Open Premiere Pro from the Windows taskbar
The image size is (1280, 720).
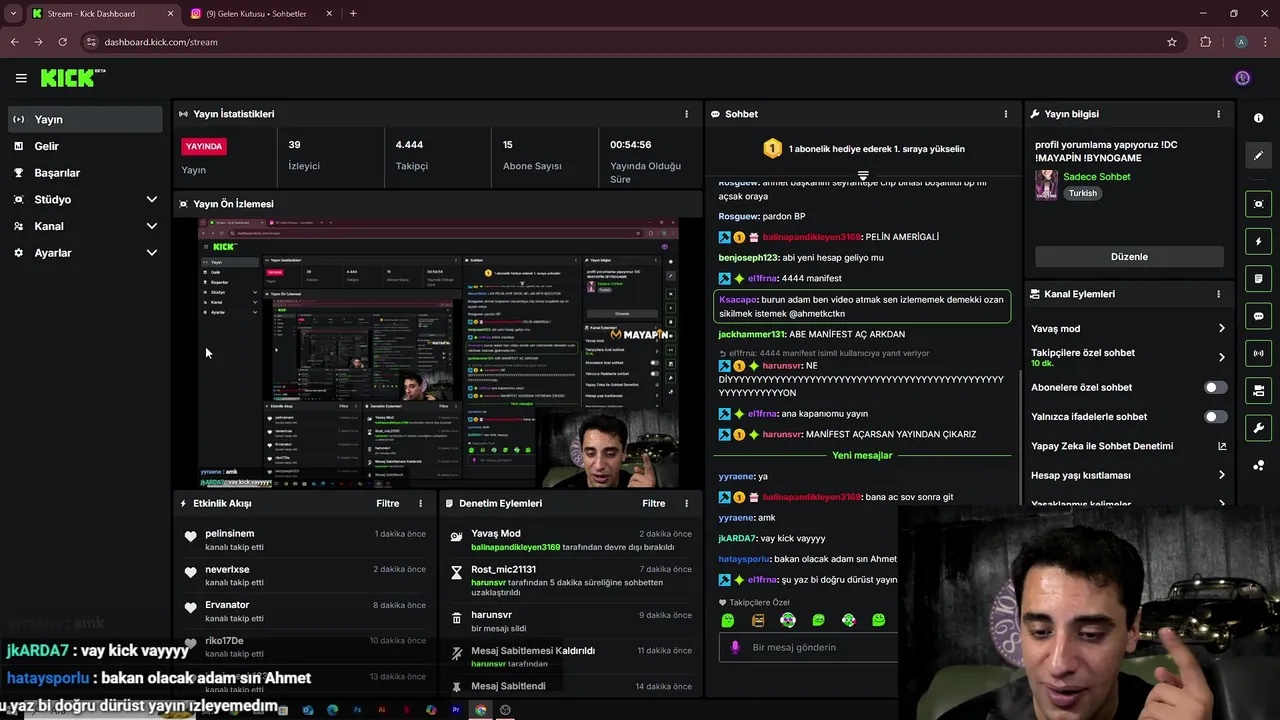click(x=456, y=710)
